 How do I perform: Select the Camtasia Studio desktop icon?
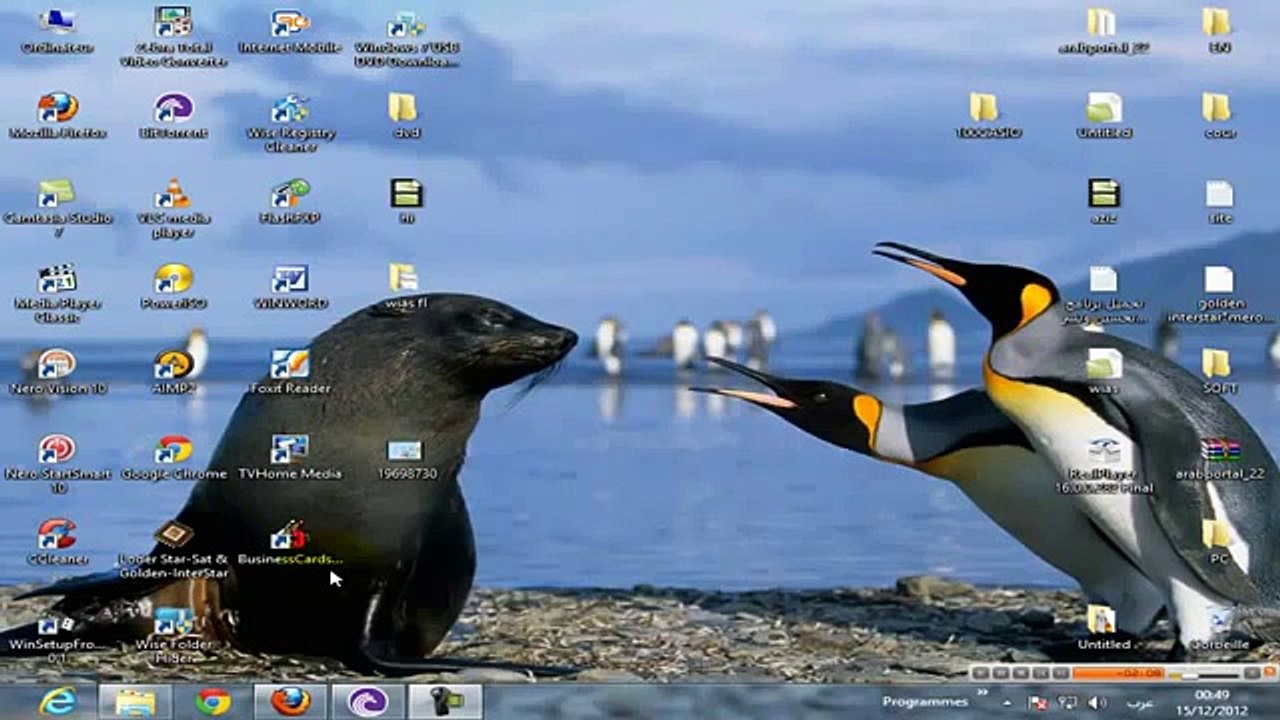pyautogui.click(x=57, y=195)
